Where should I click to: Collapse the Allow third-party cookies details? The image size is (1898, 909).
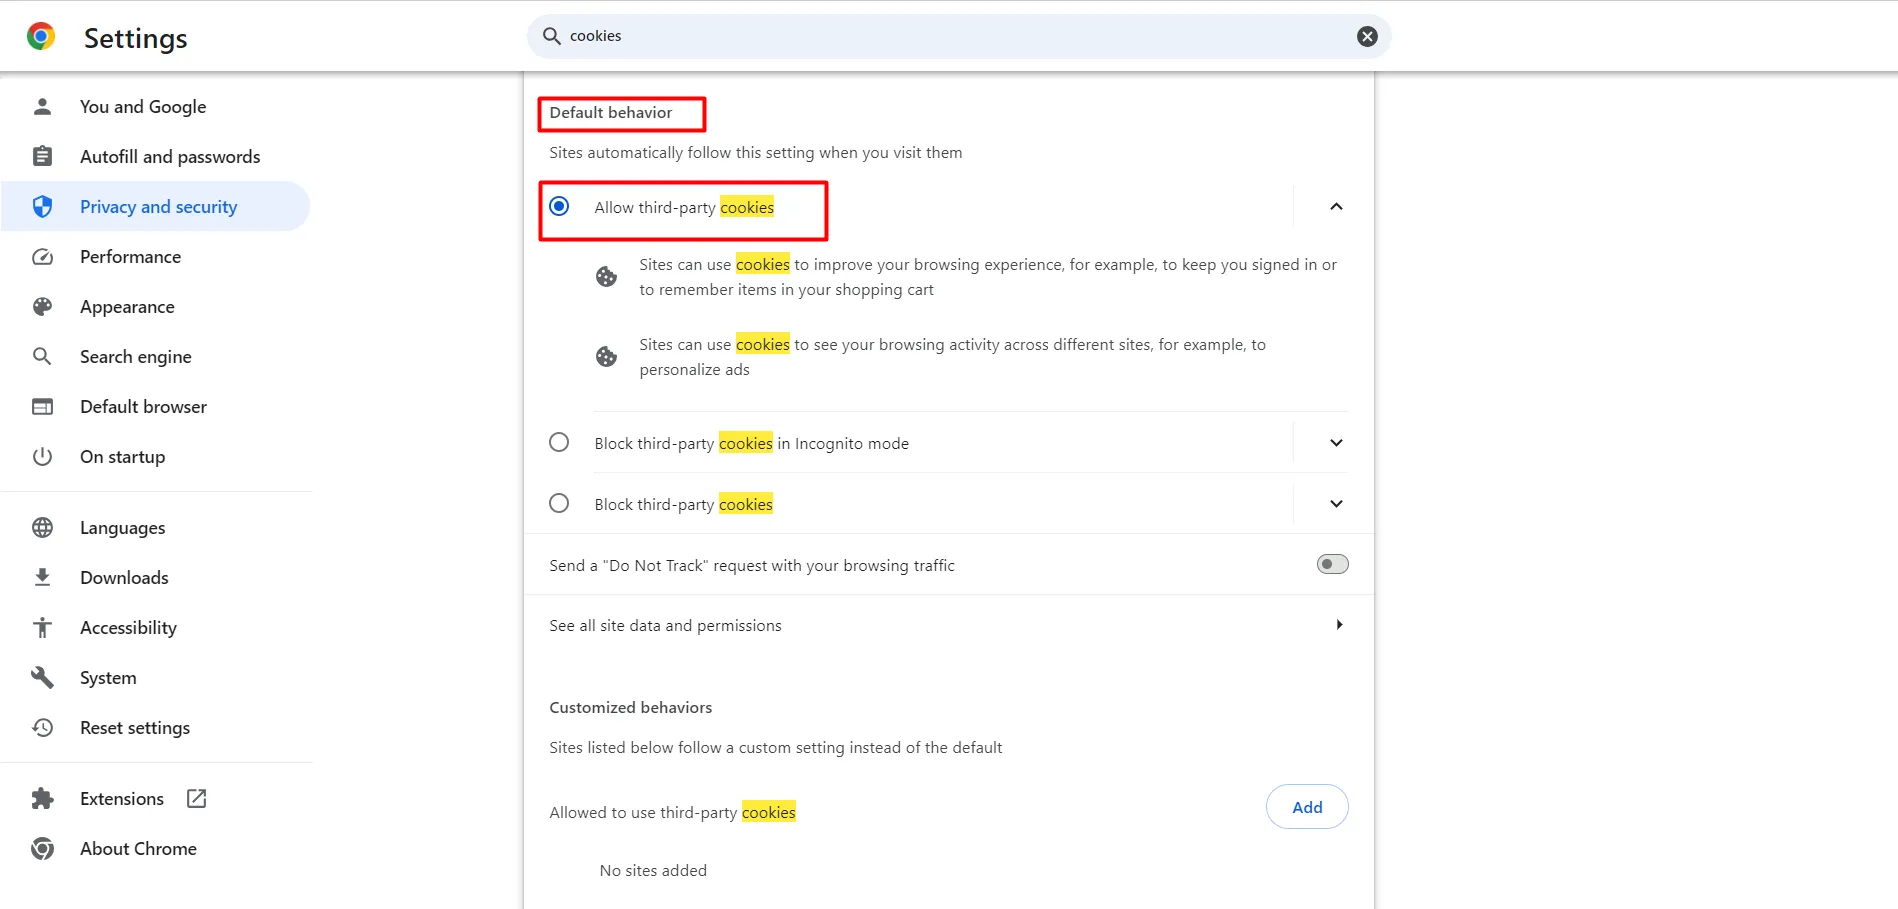[1335, 207]
